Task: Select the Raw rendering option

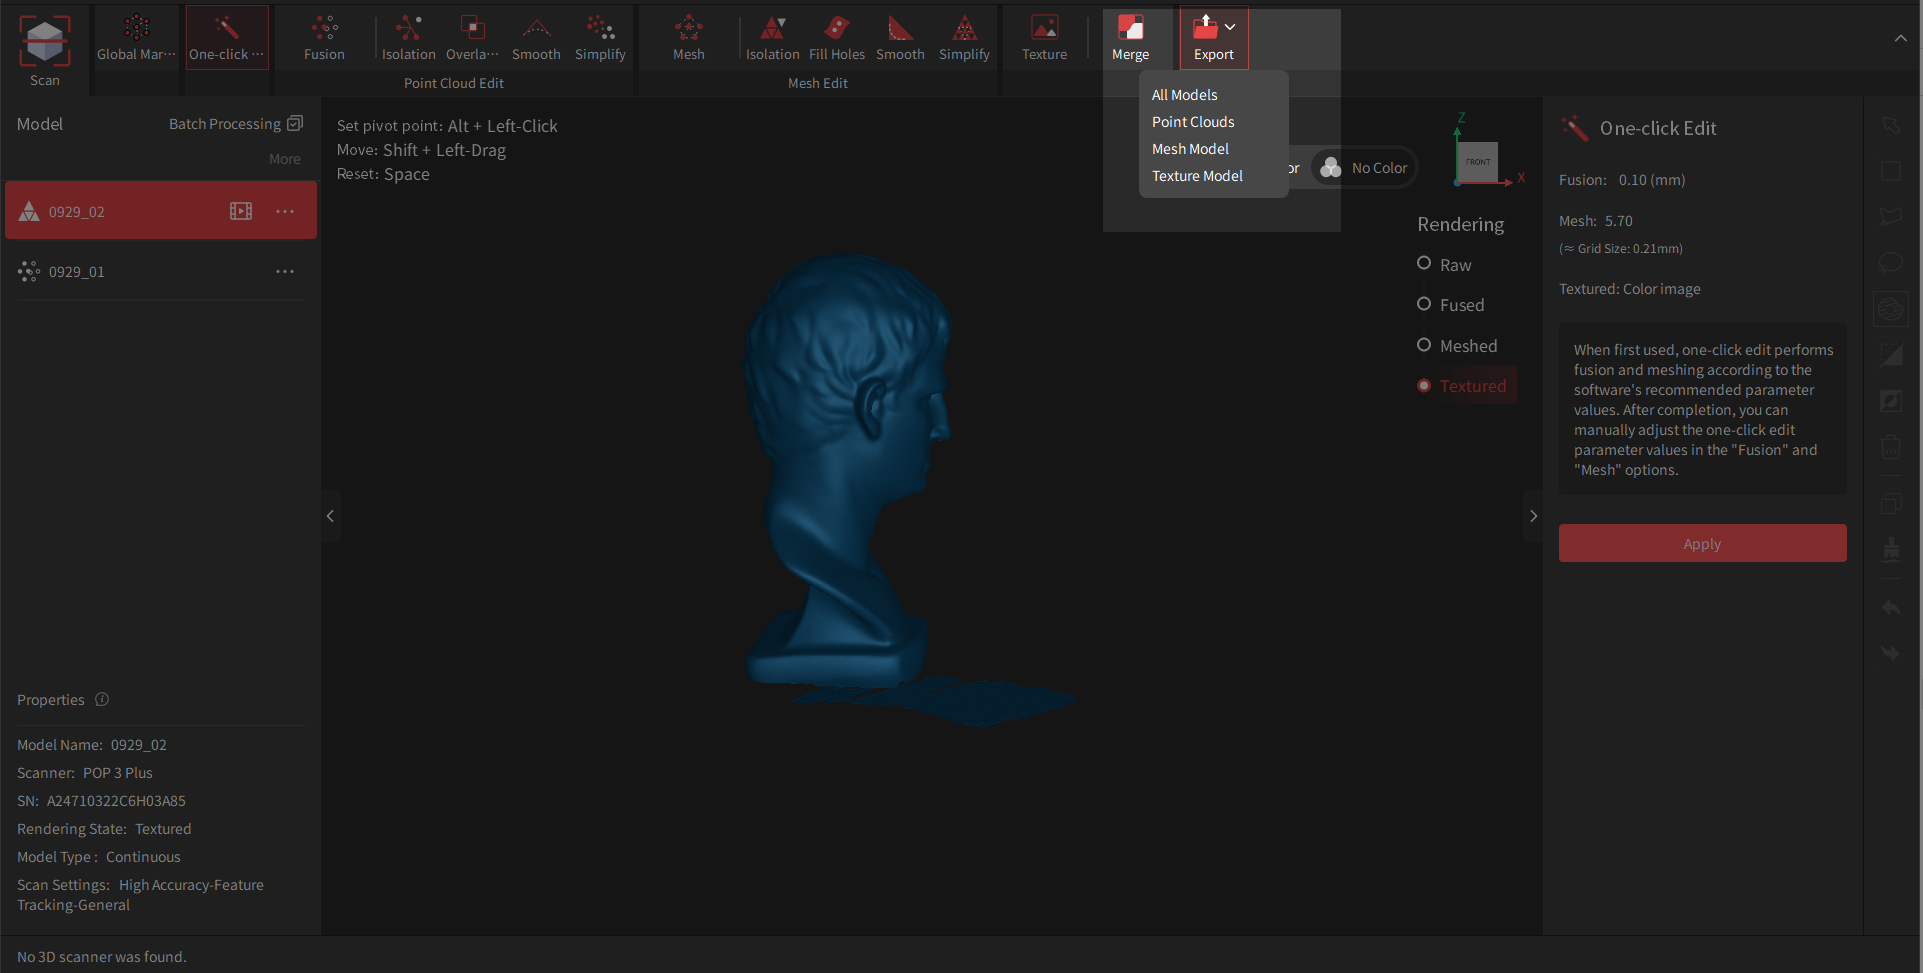Action: pos(1424,264)
